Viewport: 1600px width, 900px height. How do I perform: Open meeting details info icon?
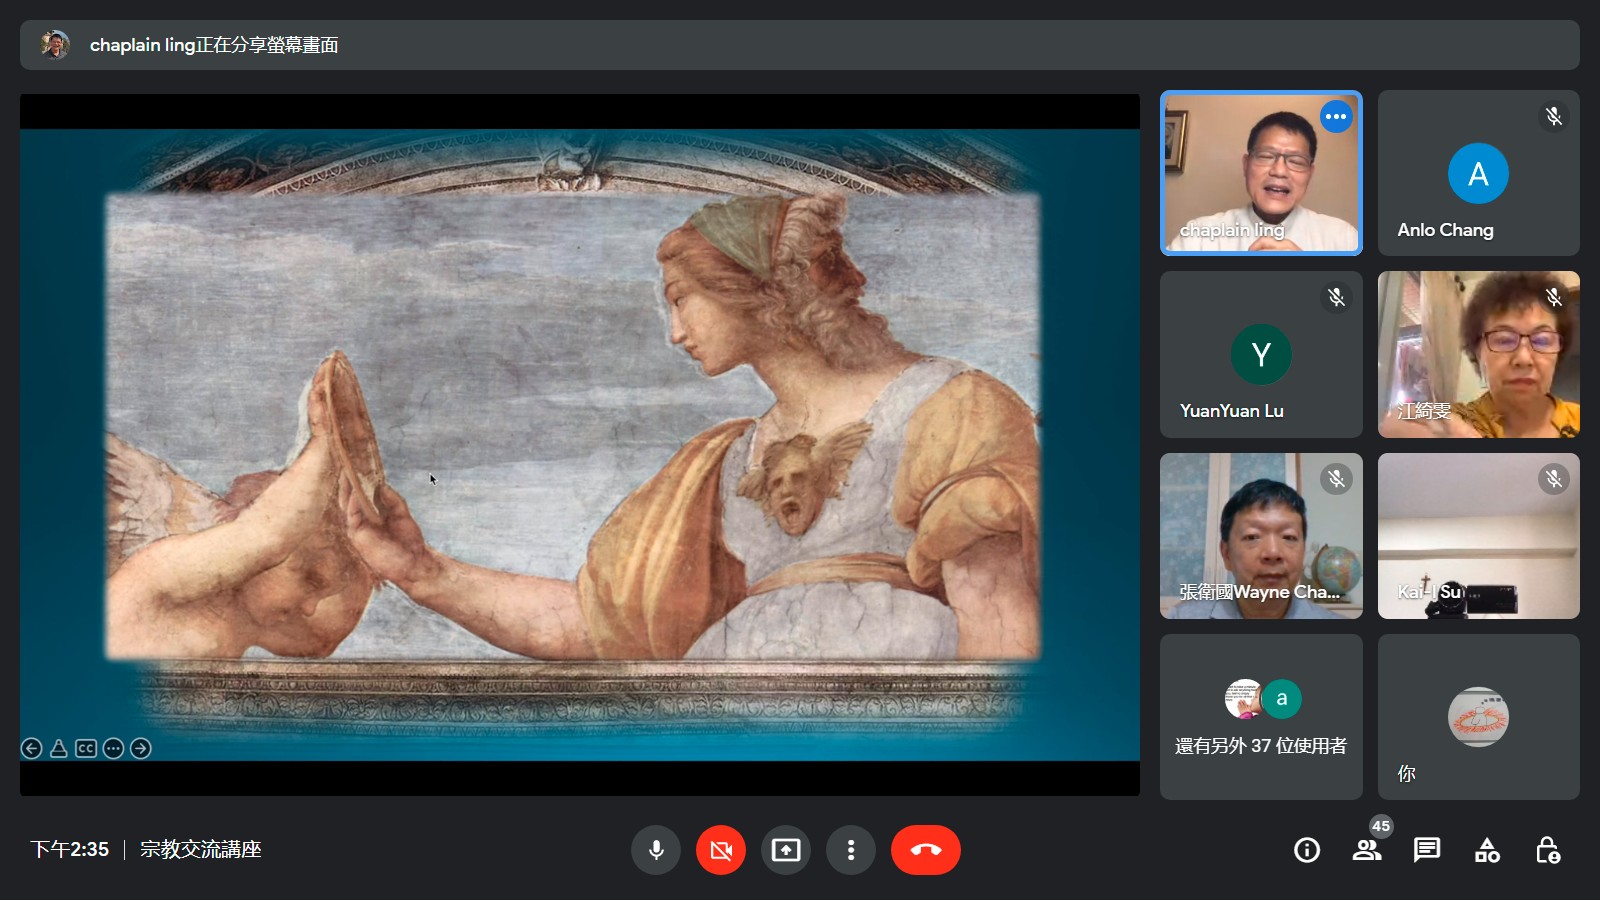pyautogui.click(x=1307, y=850)
